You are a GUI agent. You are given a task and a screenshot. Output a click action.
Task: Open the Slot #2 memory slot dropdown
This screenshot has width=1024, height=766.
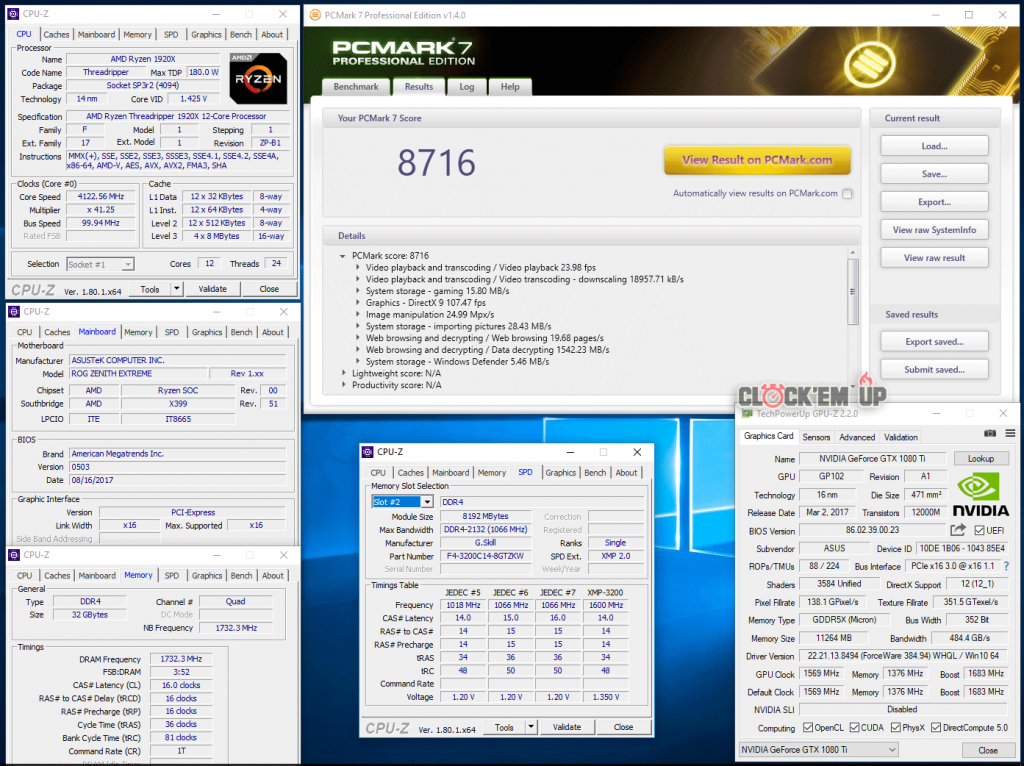[402, 501]
